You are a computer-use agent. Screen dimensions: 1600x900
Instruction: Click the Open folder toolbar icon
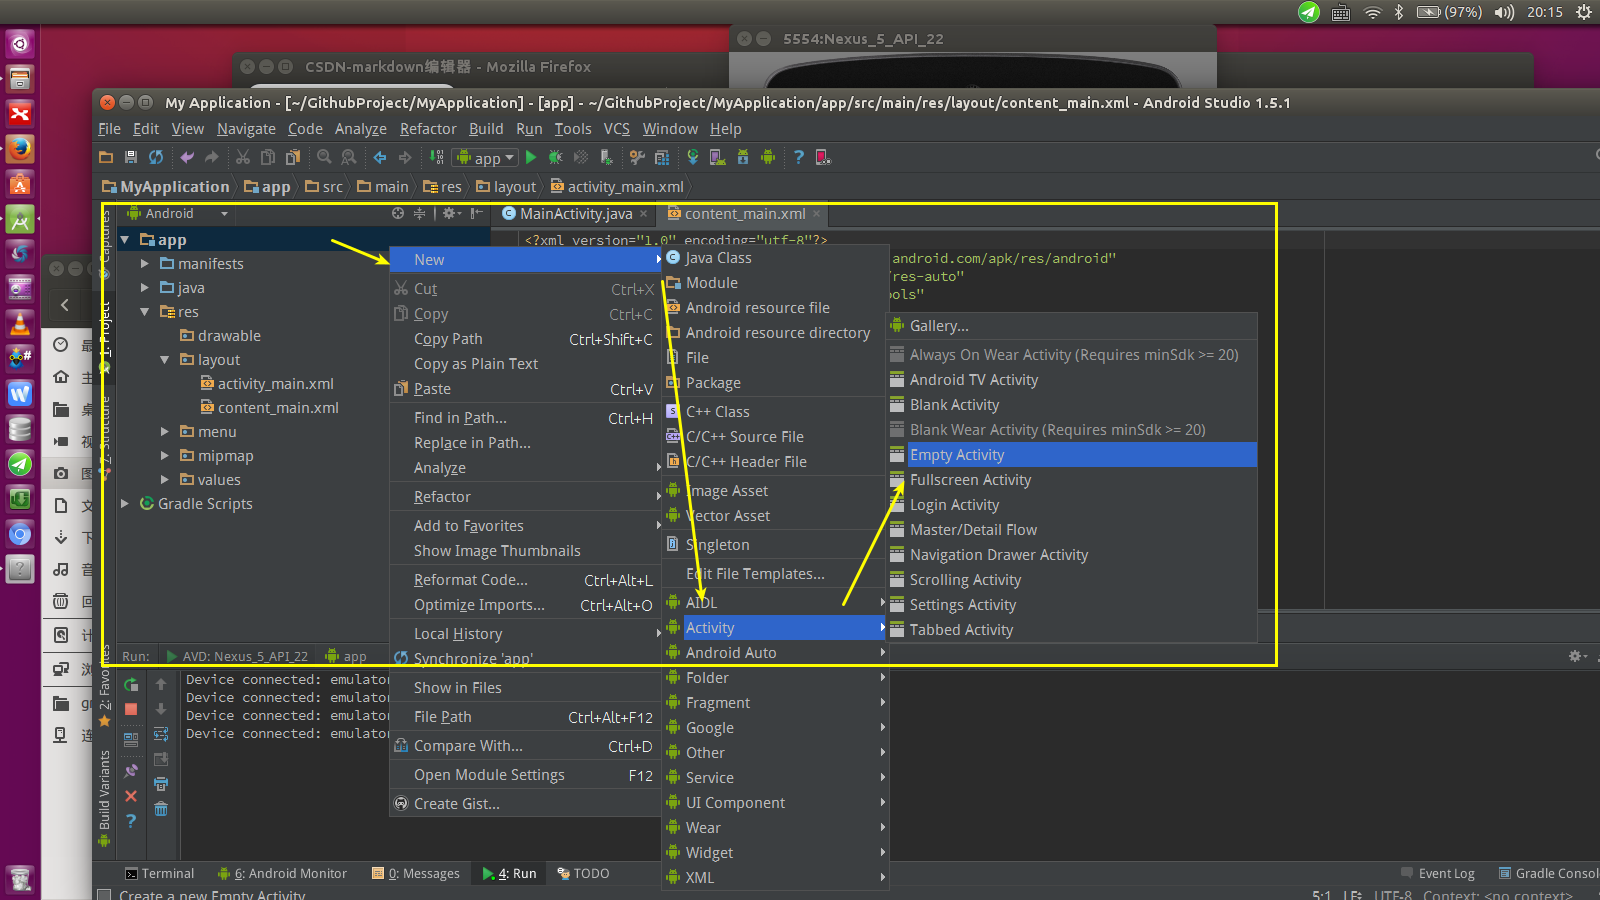pos(106,157)
